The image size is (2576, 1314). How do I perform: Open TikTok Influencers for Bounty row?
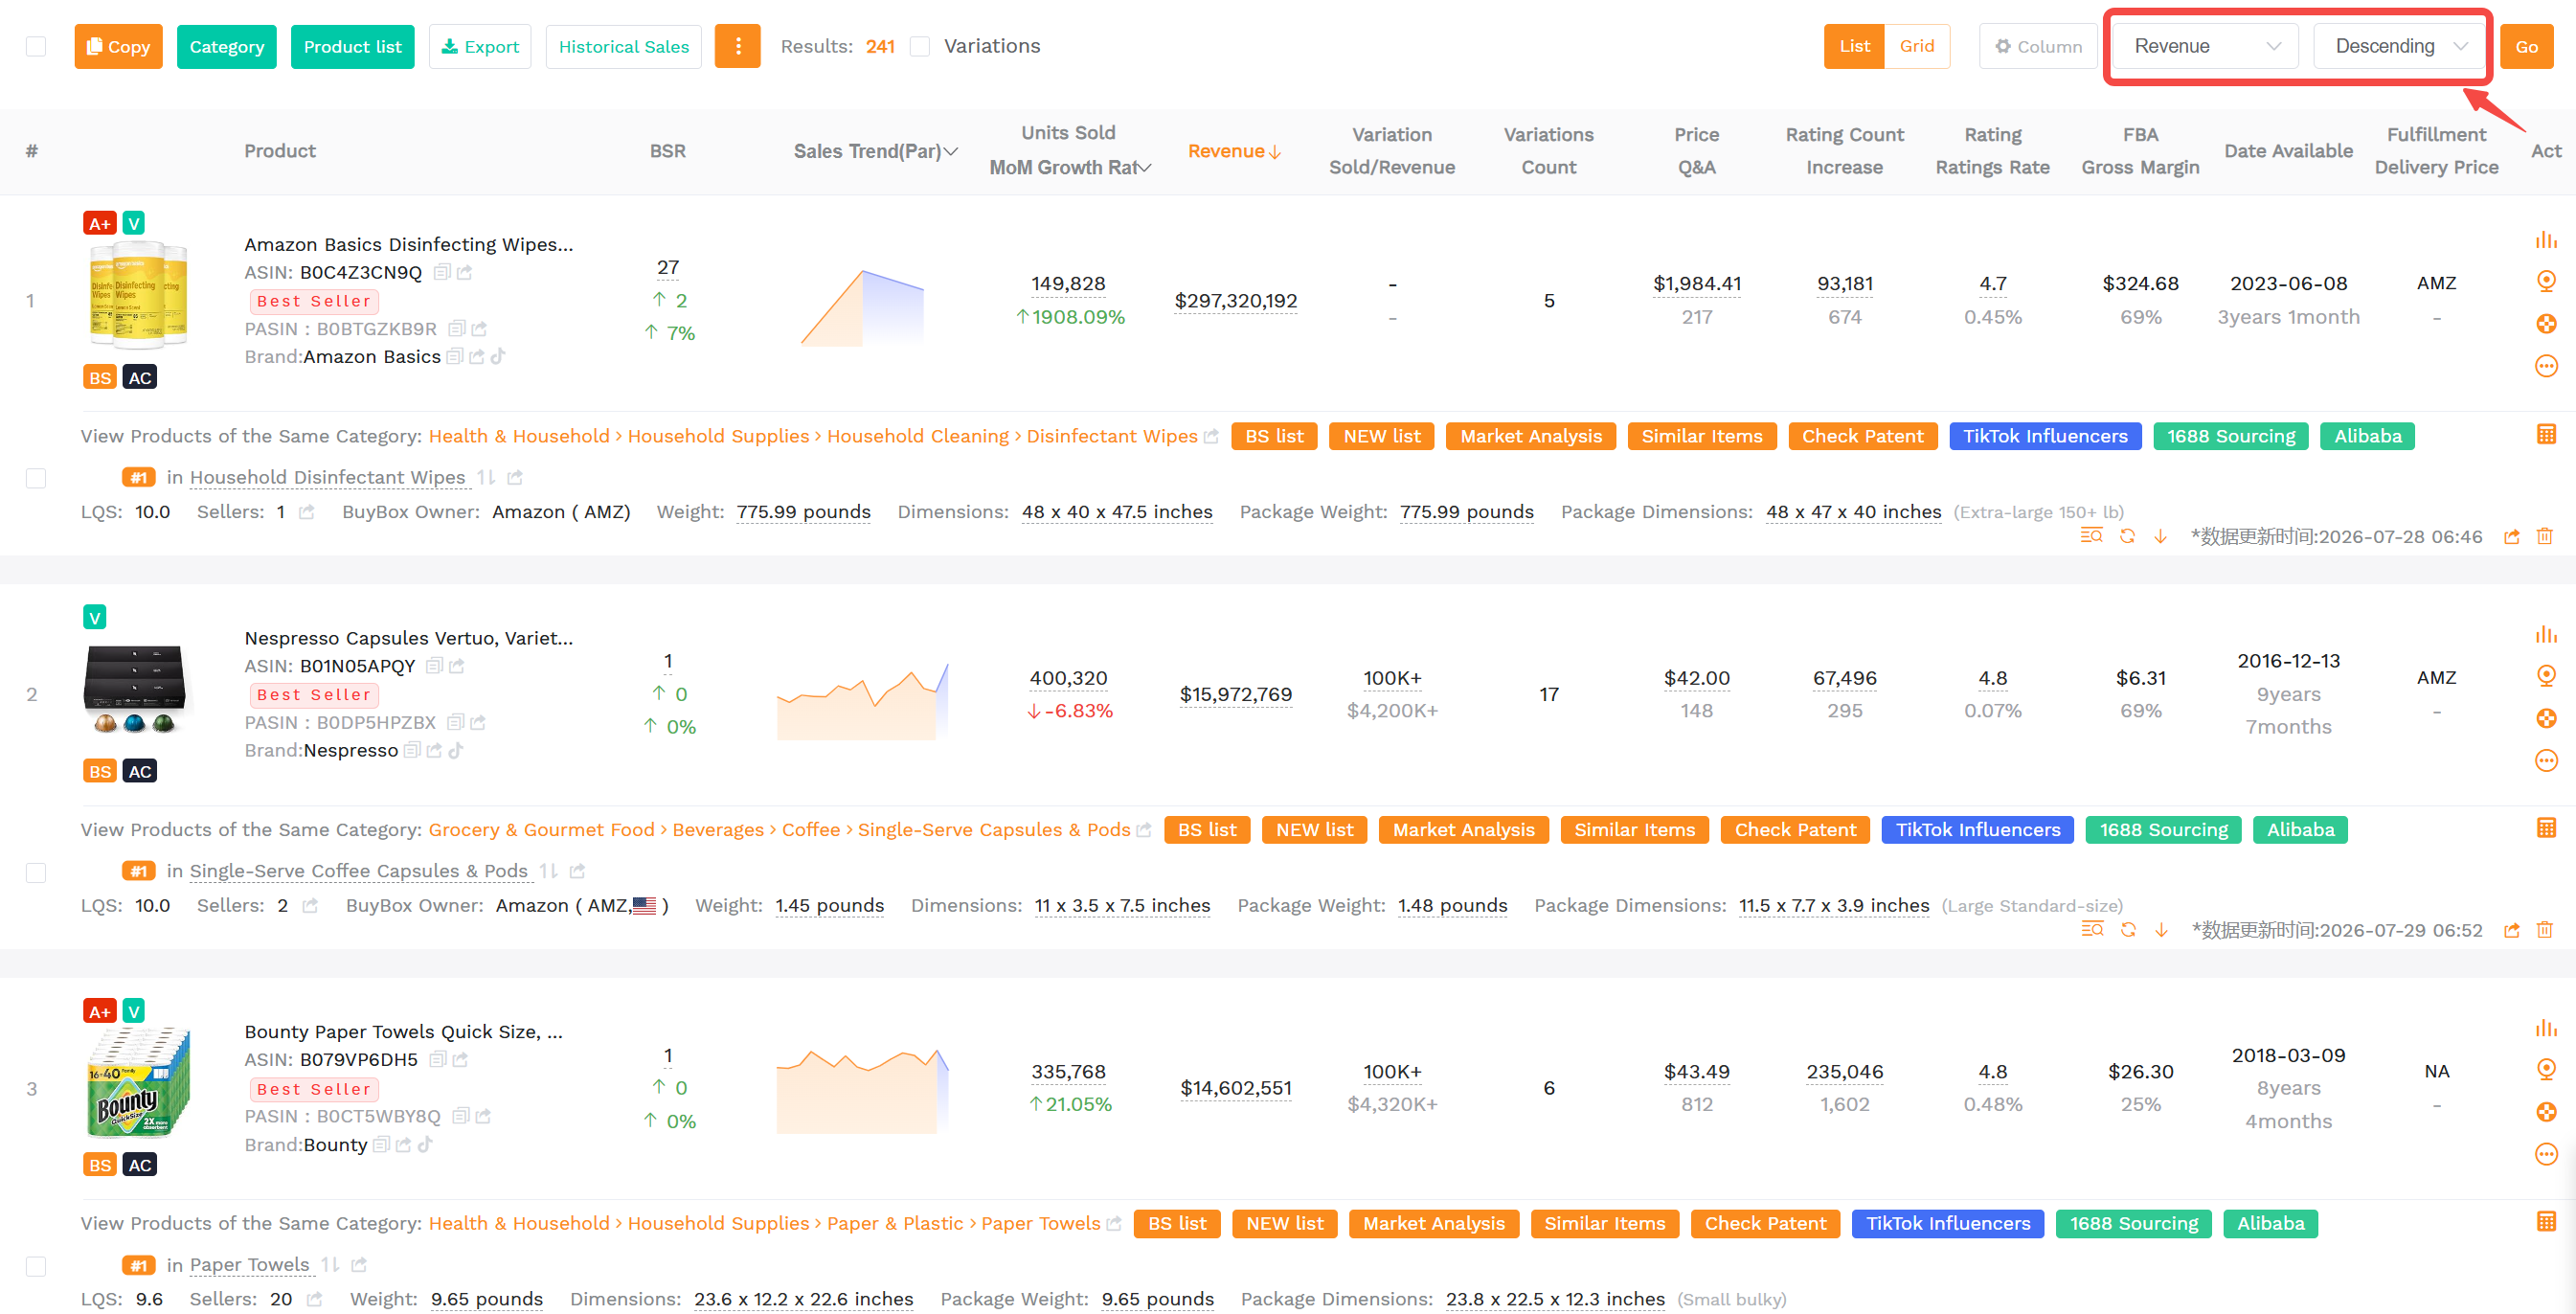[1947, 1224]
